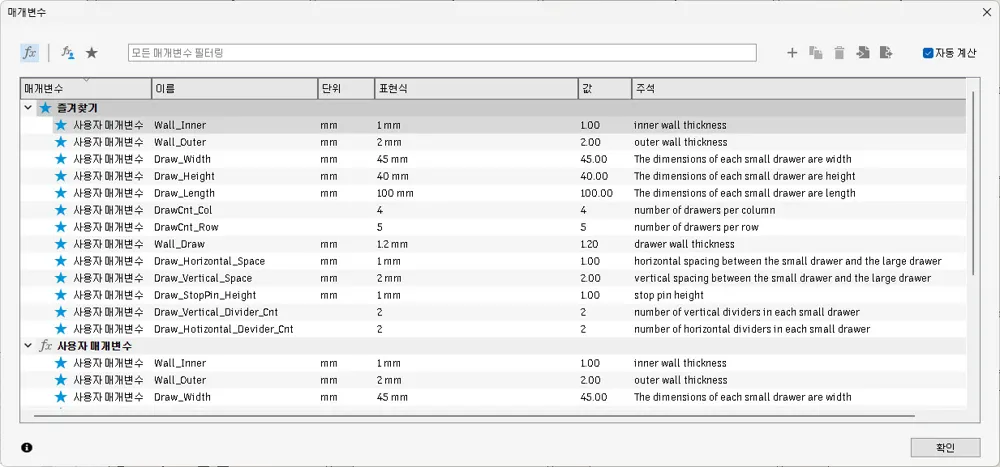Toggle the star on the Draw_Length row
The width and height of the screenshot is (1000, 467).
[x=61, y=193]
